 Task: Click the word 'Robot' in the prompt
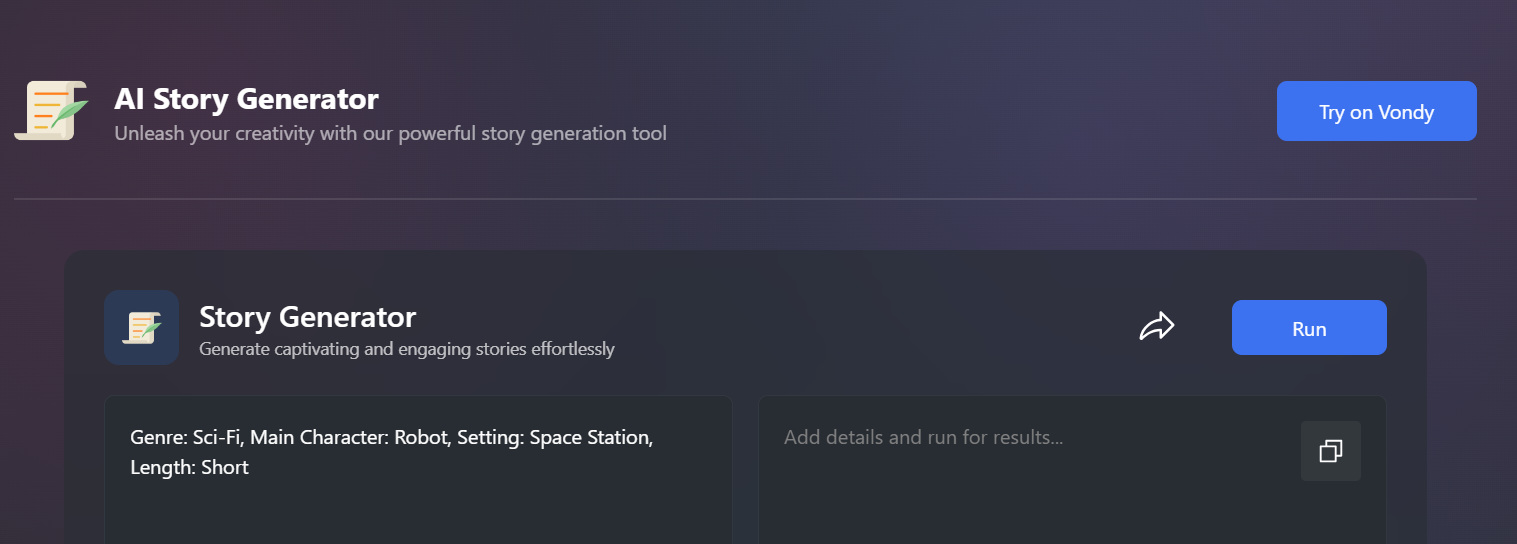click(x=419, y=437)
